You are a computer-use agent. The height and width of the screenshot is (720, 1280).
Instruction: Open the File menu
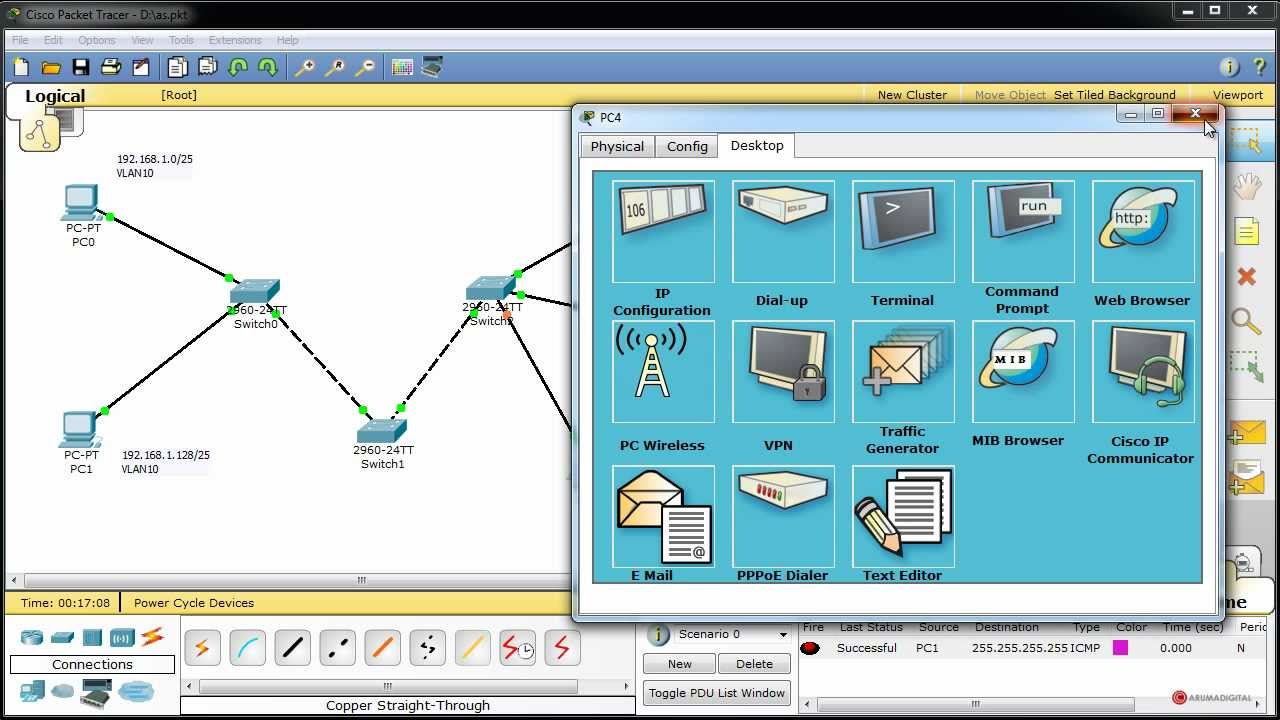(20, 40)
